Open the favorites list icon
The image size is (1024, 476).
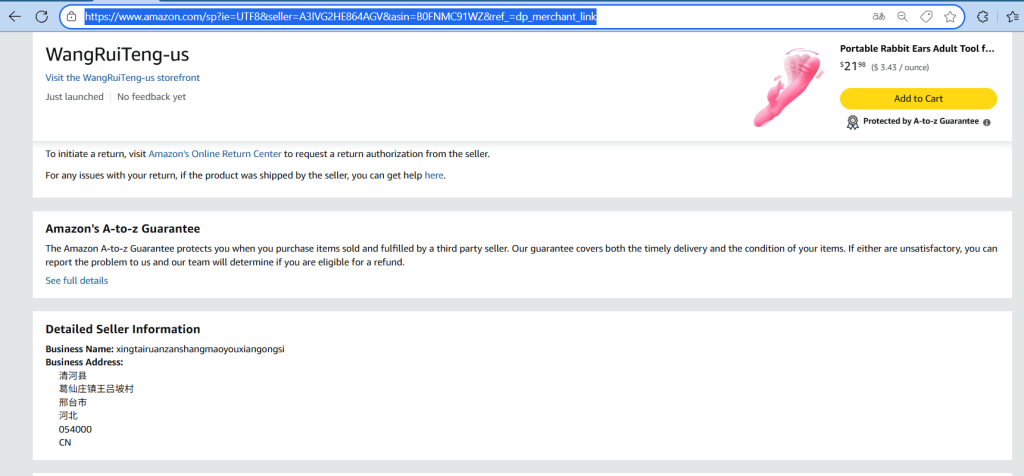[1009, 17]
